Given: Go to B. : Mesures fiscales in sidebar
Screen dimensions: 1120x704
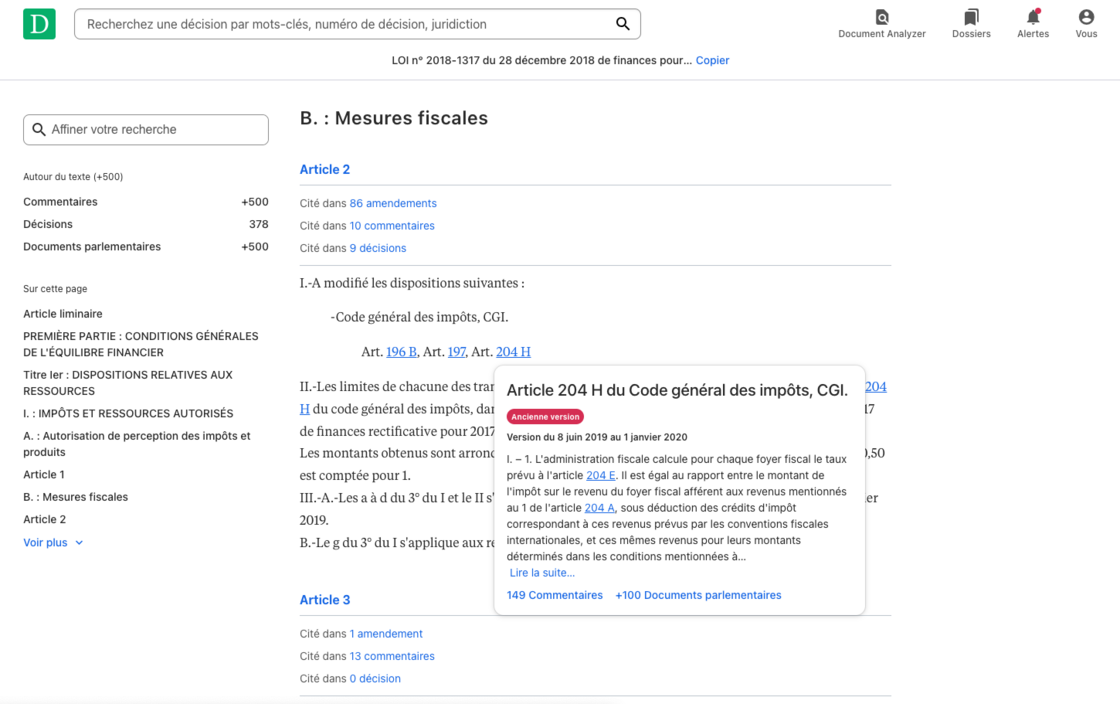Looking at the screenshot, I should point(76,497).
